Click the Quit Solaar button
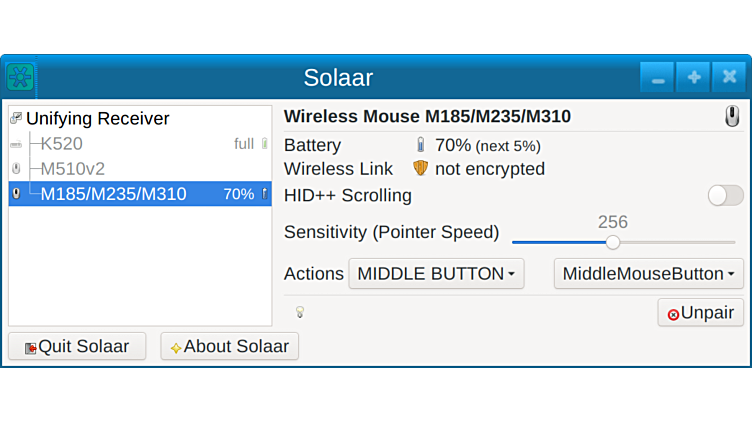 pos(77,347)
